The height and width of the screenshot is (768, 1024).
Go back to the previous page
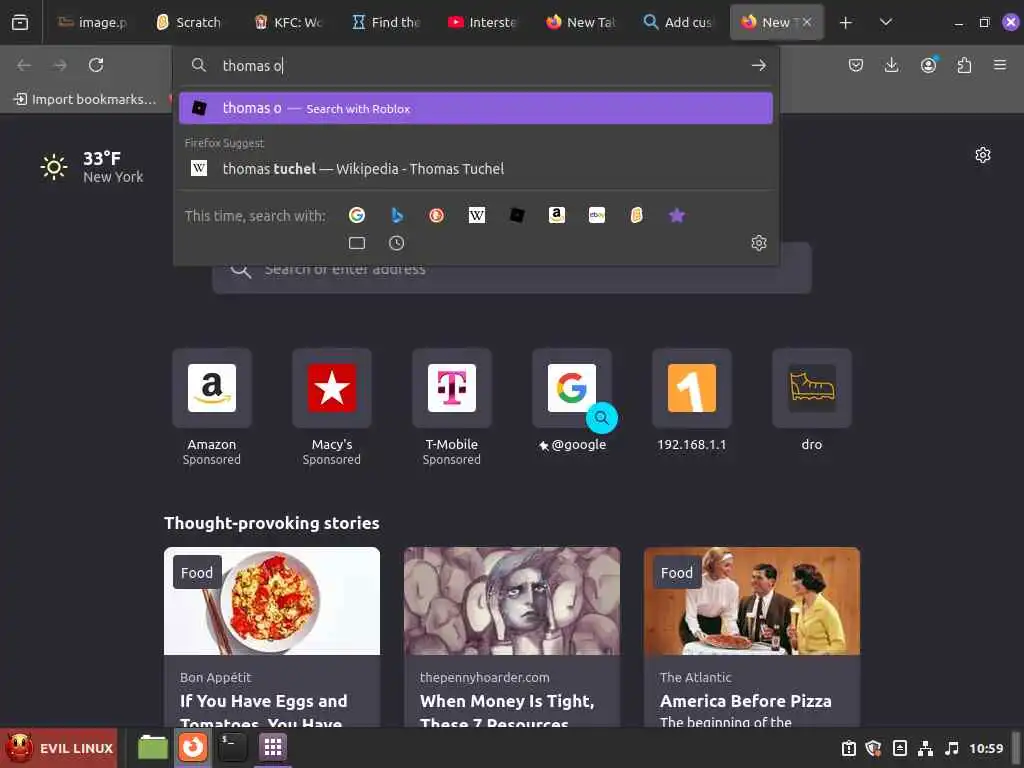coord(24,65)
